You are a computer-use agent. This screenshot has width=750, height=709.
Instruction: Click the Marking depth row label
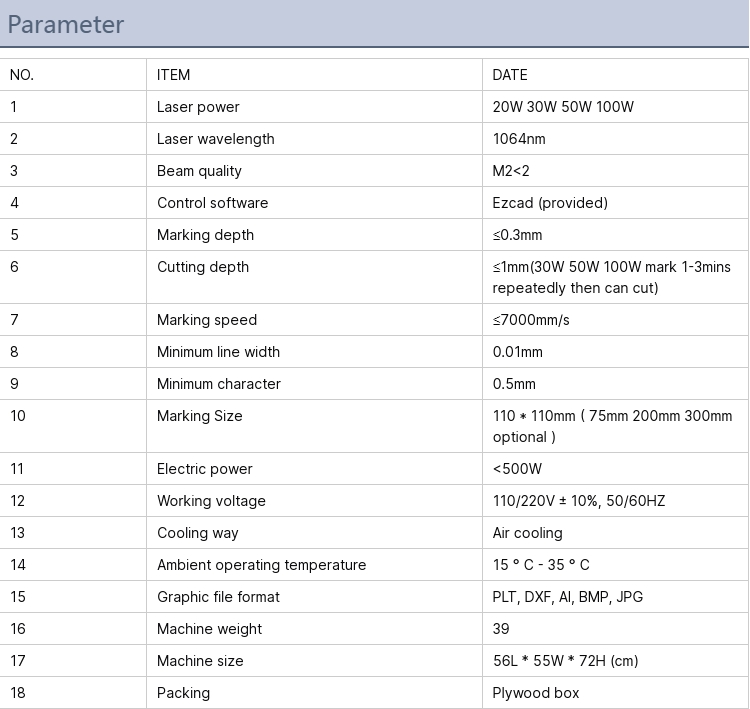coord(205,235)
